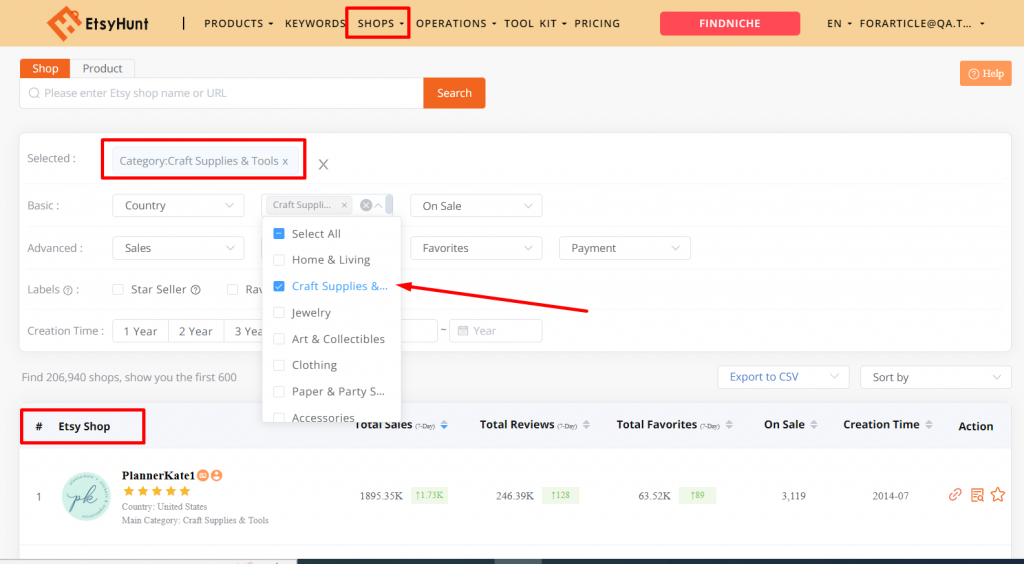
Task: Click the EtsyHunt logo
Action: tap(98, 24)
